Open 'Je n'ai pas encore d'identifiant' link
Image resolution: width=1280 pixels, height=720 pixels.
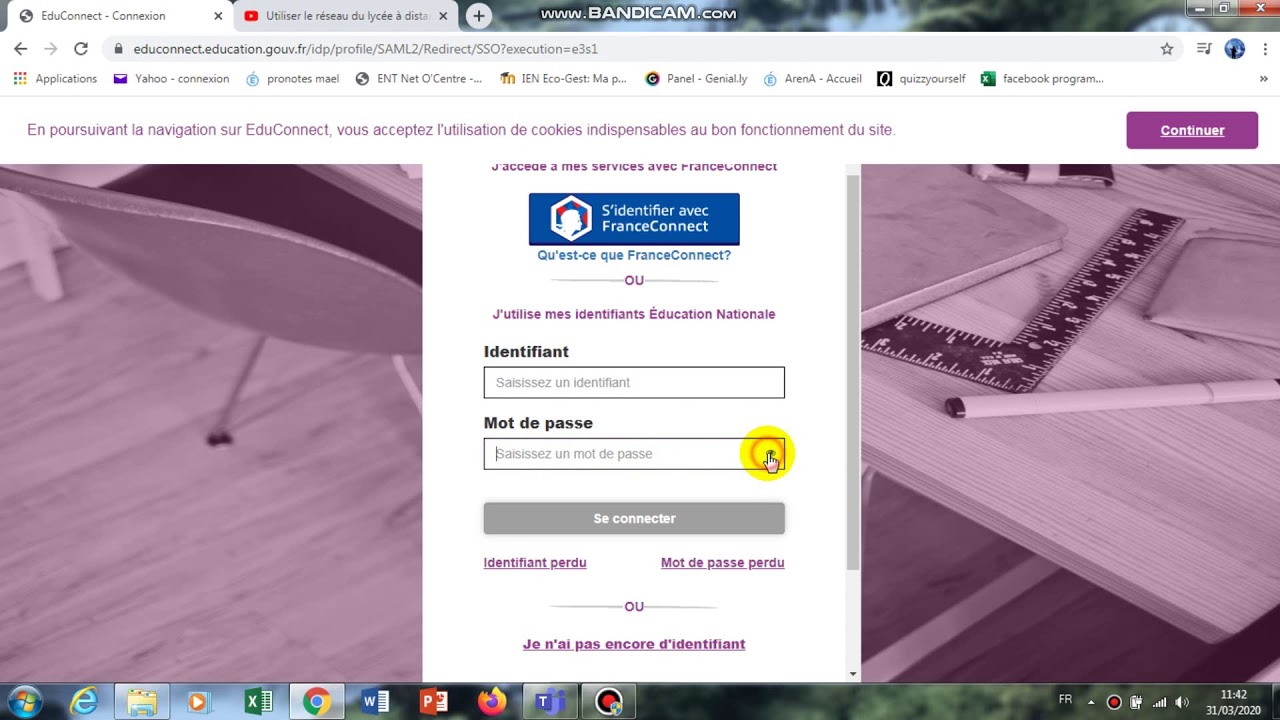(634, 644)
